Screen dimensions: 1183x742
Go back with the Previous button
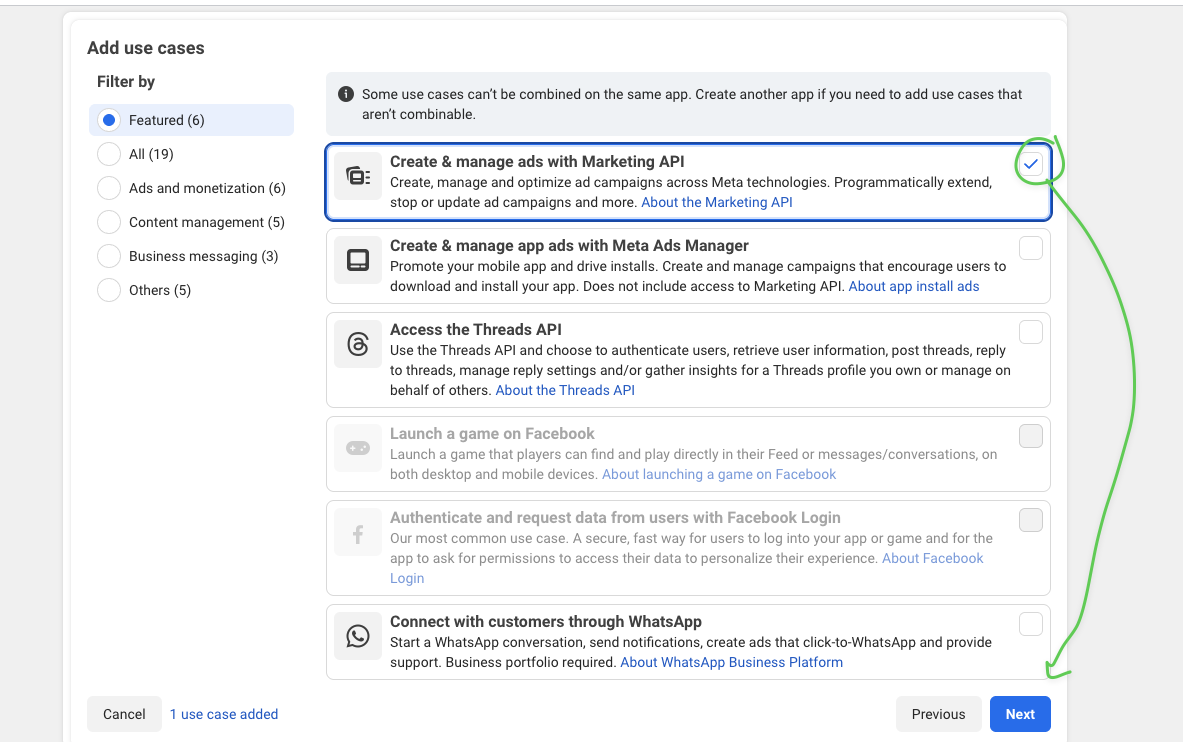click(x=938, y=714)
